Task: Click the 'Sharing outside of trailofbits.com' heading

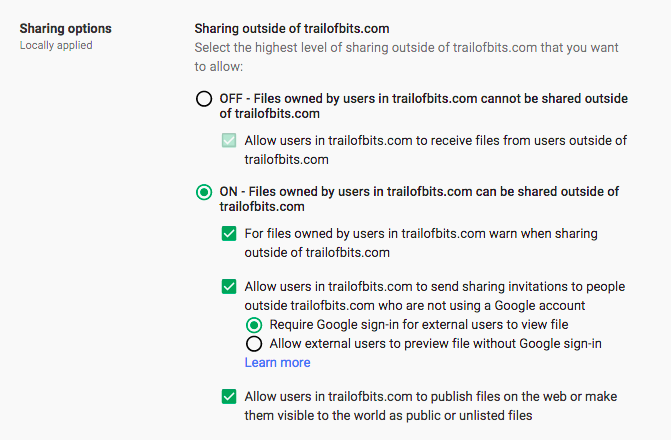Action: (292, 28)
